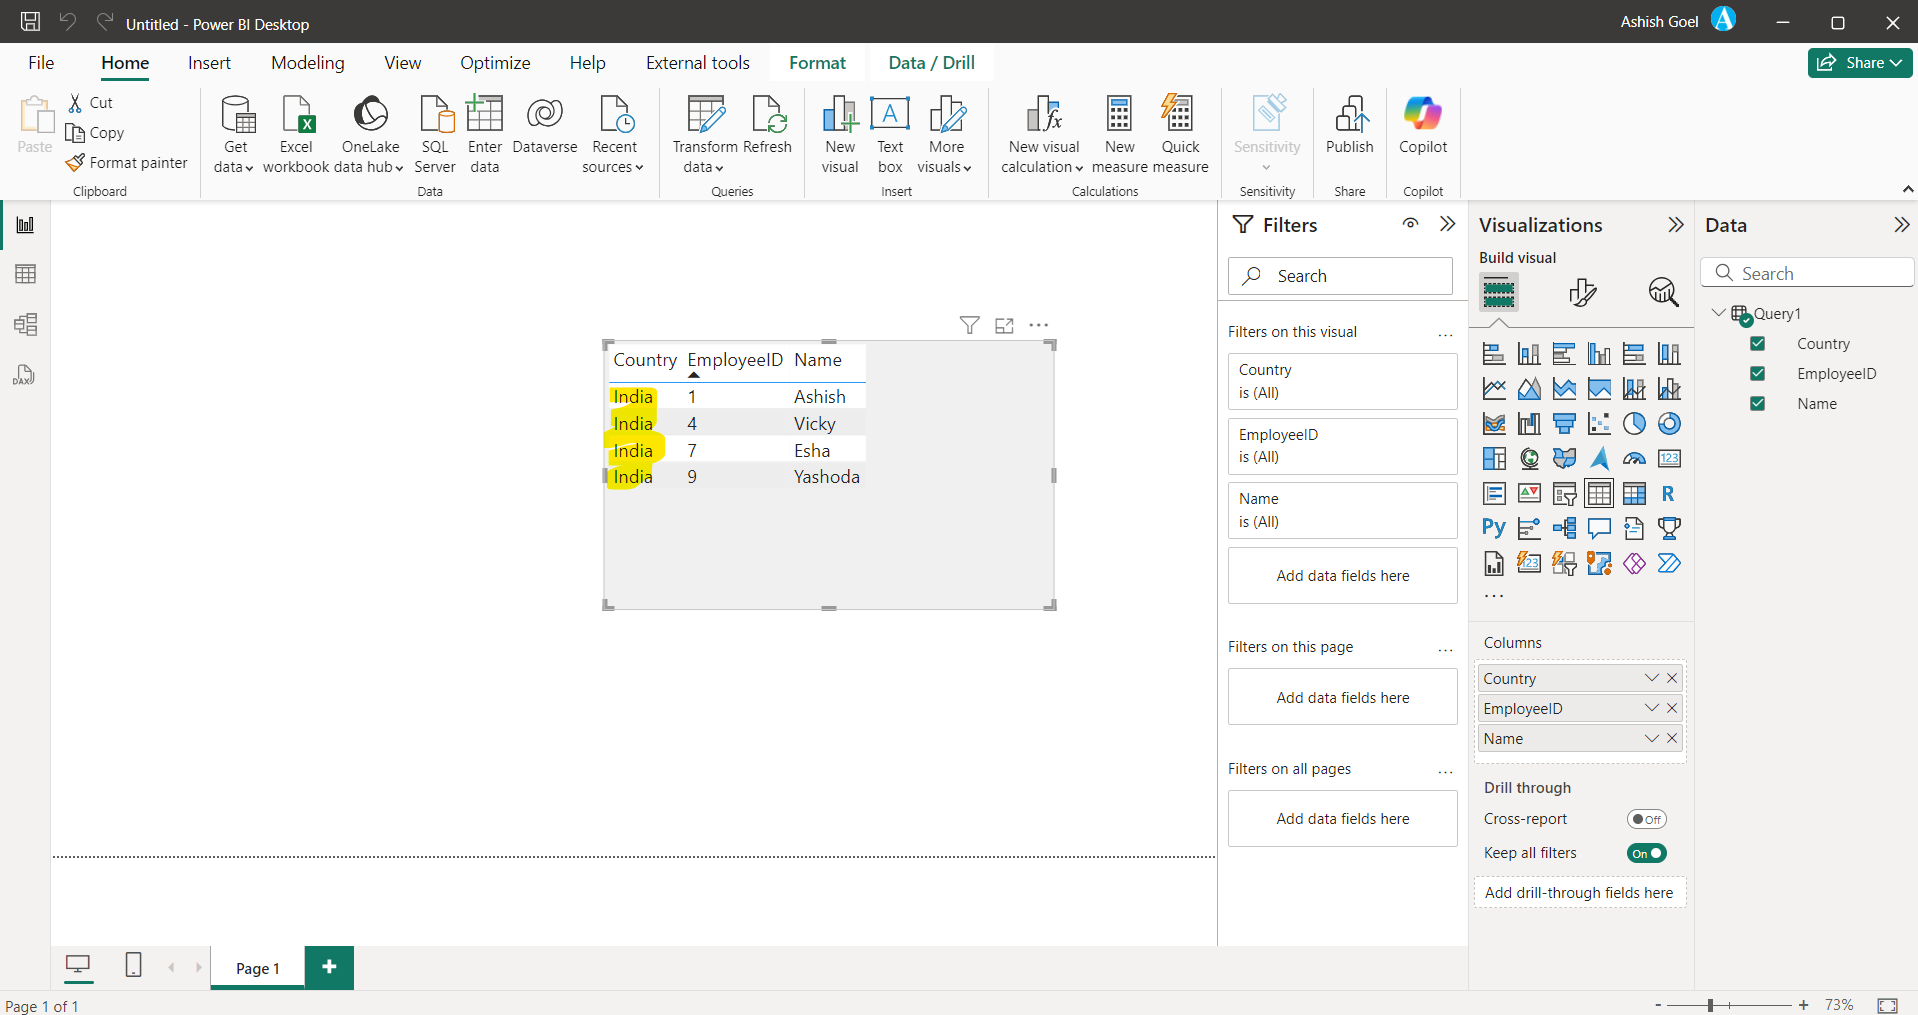Click the filter icon above the table visual
Viewport: 1918px width, 1015px height.
point(969,325)
